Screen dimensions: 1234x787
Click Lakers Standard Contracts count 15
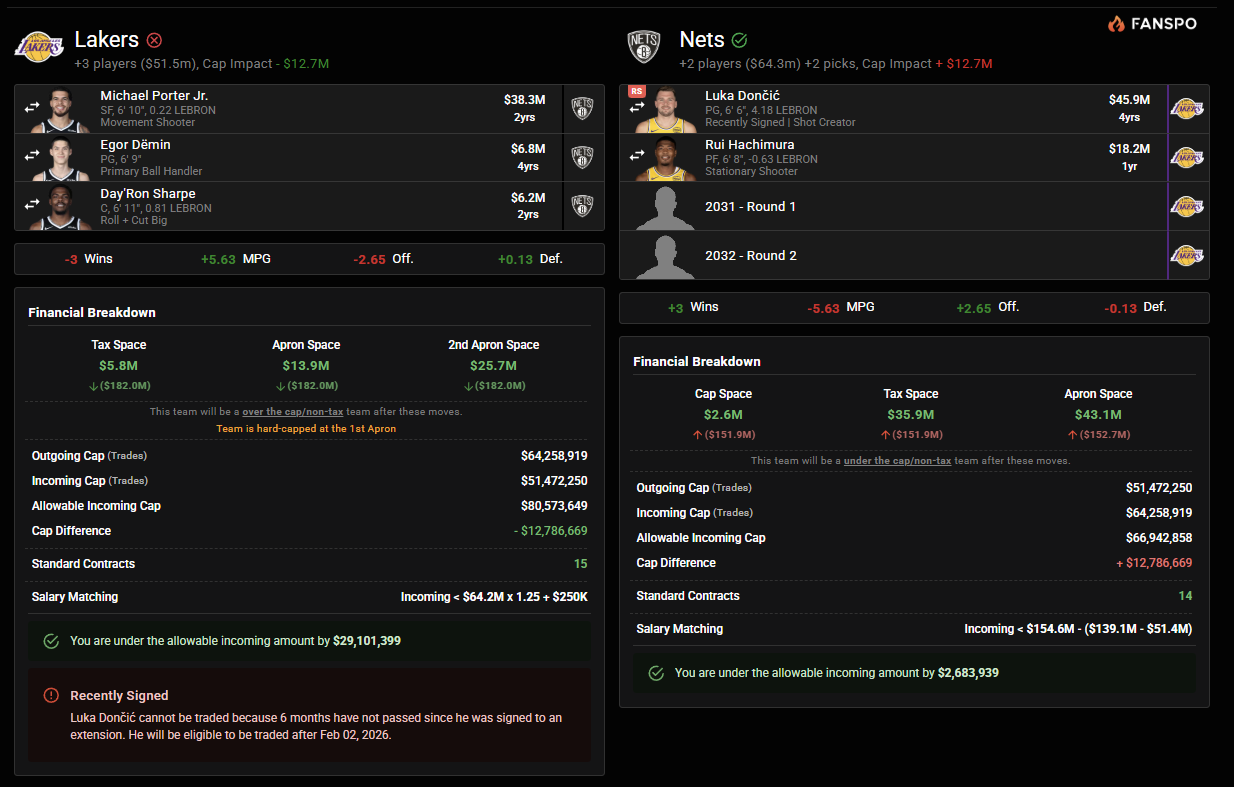coord(580,564)
